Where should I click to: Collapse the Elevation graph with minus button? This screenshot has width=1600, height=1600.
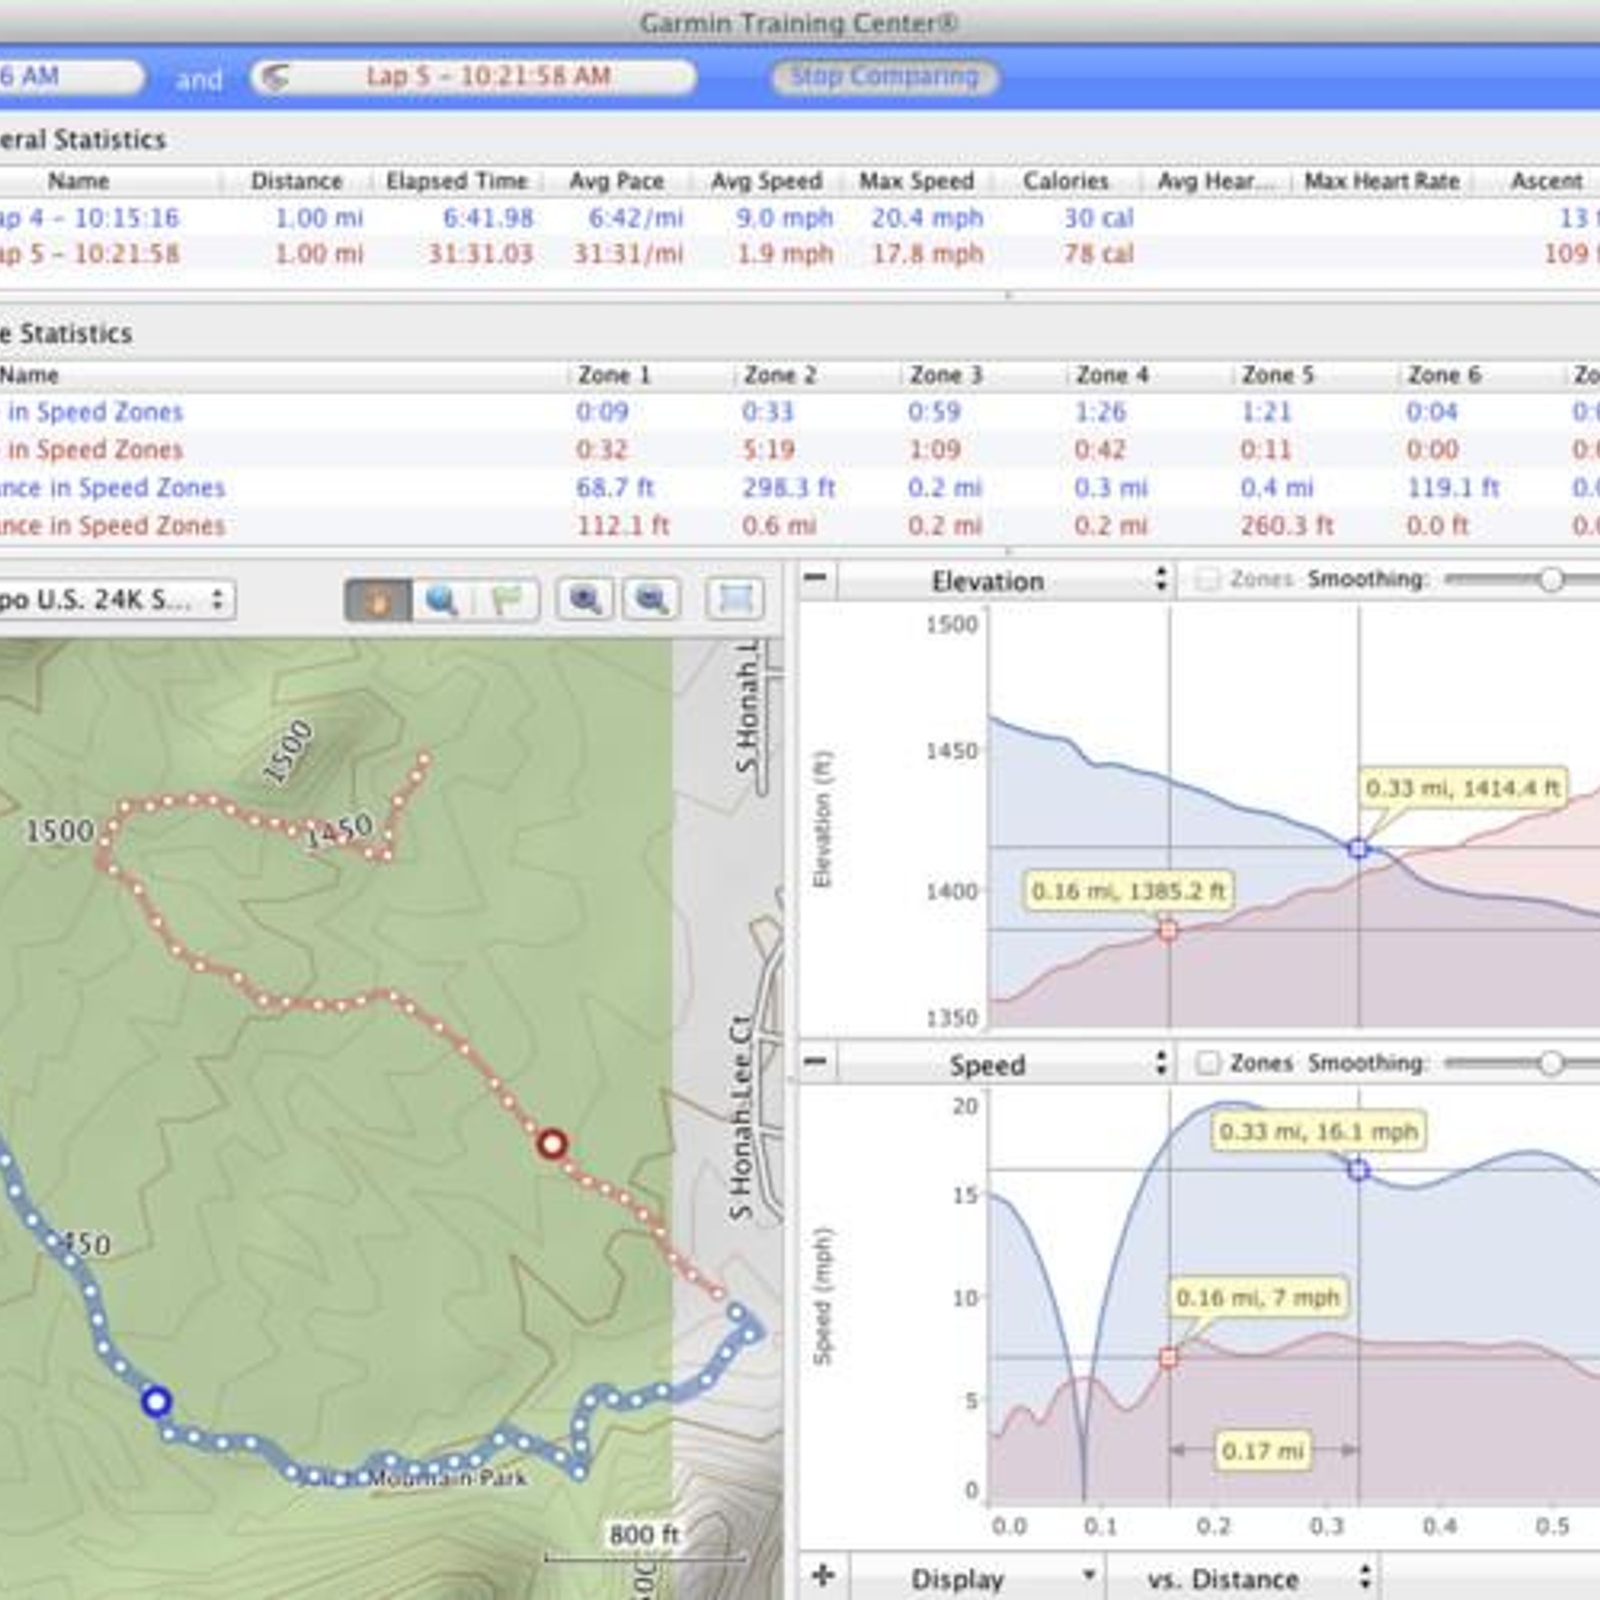pyautogui.click(x=816, y=578)
